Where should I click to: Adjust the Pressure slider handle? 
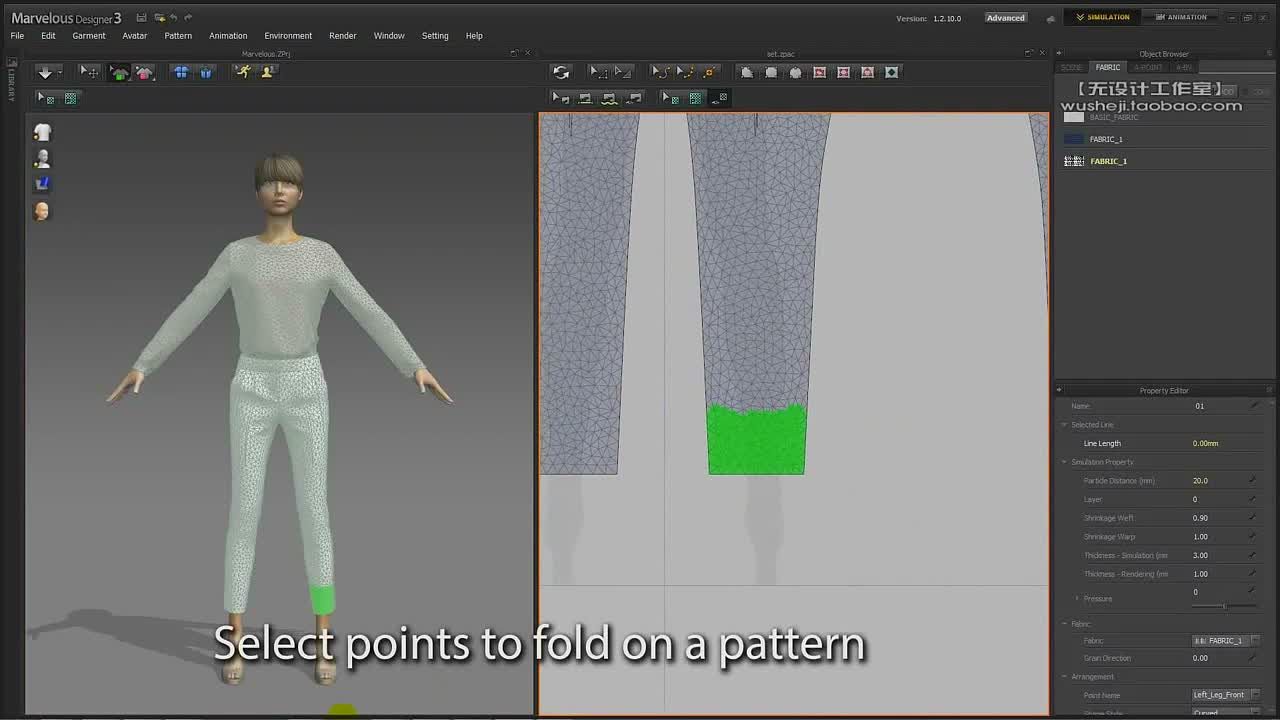coord(1224,606)
